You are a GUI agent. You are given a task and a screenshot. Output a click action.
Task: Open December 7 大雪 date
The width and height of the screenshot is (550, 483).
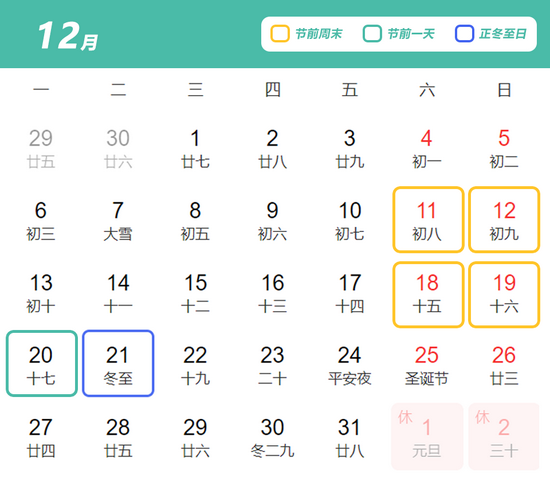[118, 221]
